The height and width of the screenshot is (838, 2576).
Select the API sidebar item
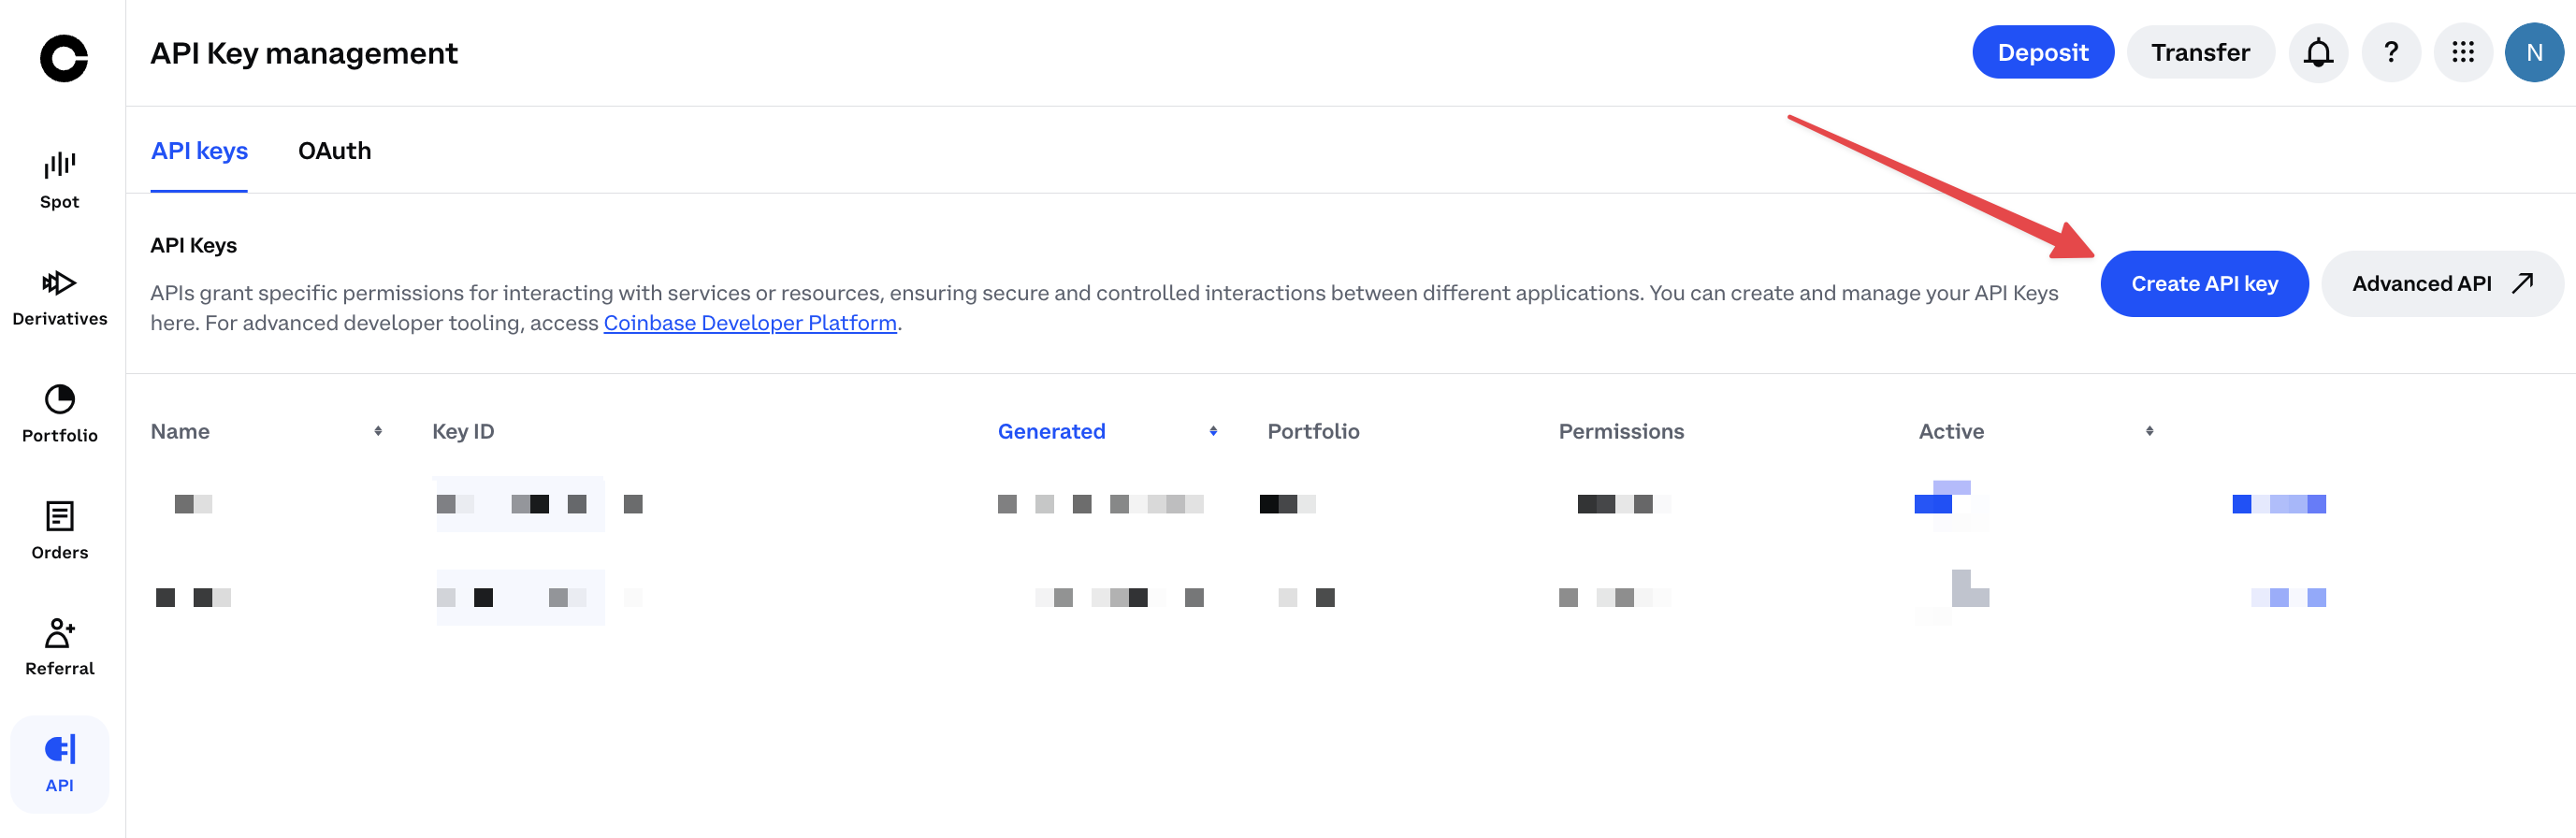(x=59, y=764)
